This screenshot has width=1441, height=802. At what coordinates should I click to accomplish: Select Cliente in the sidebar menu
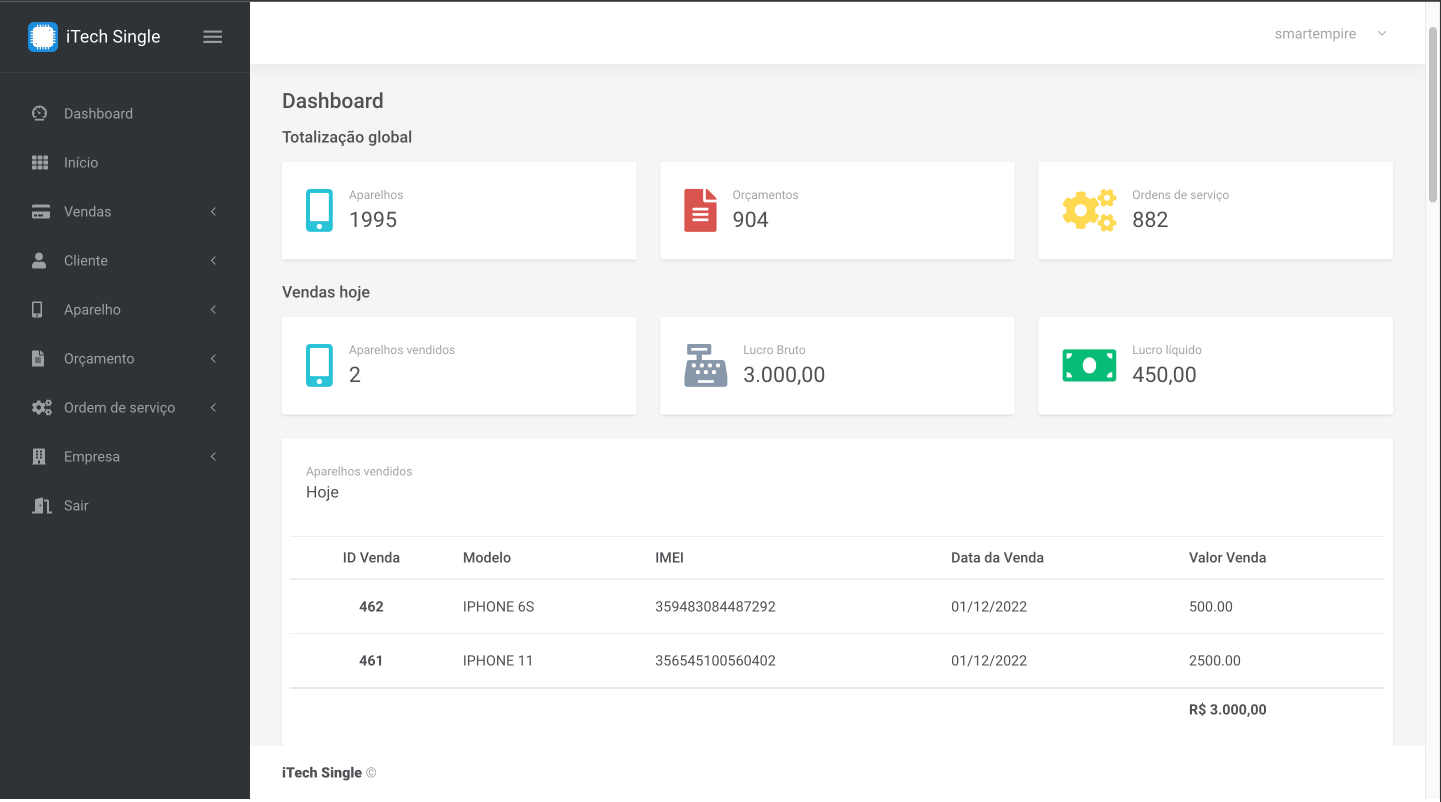86,261
